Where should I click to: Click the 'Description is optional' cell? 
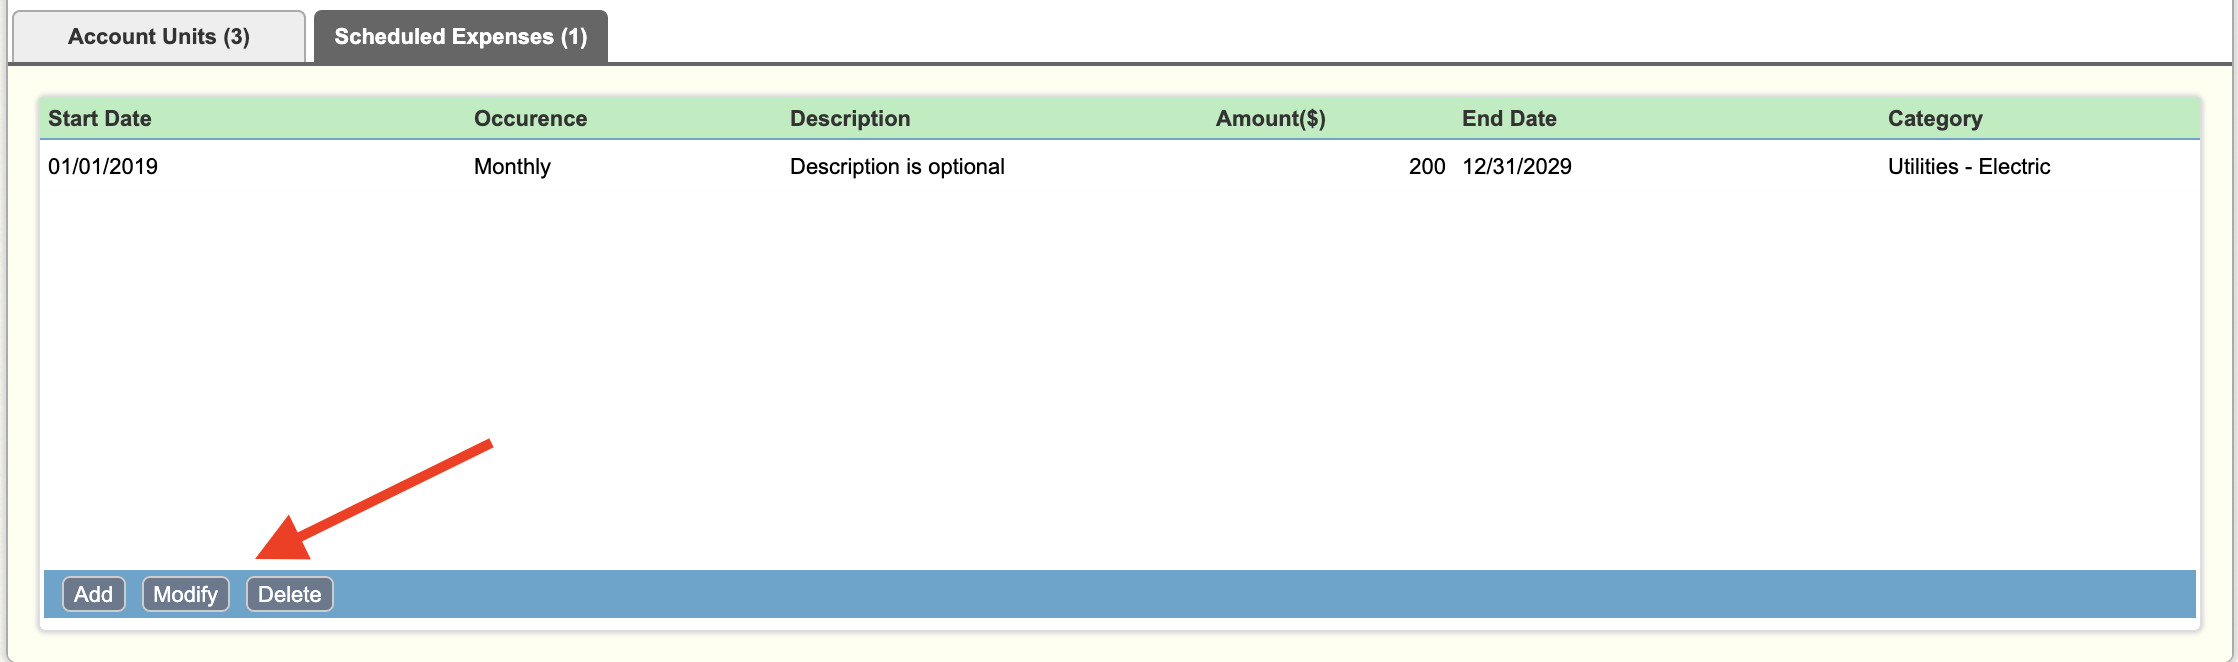(897, 166)
